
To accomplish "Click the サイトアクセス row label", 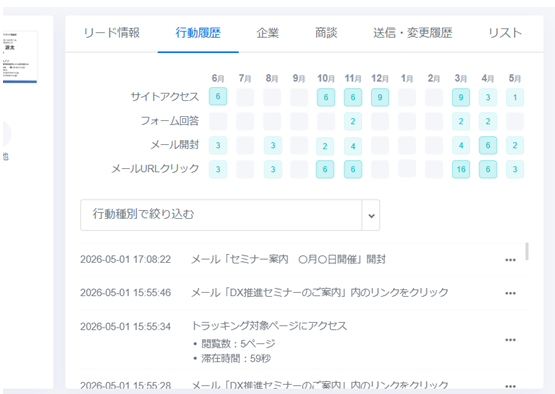I will 165,96.
